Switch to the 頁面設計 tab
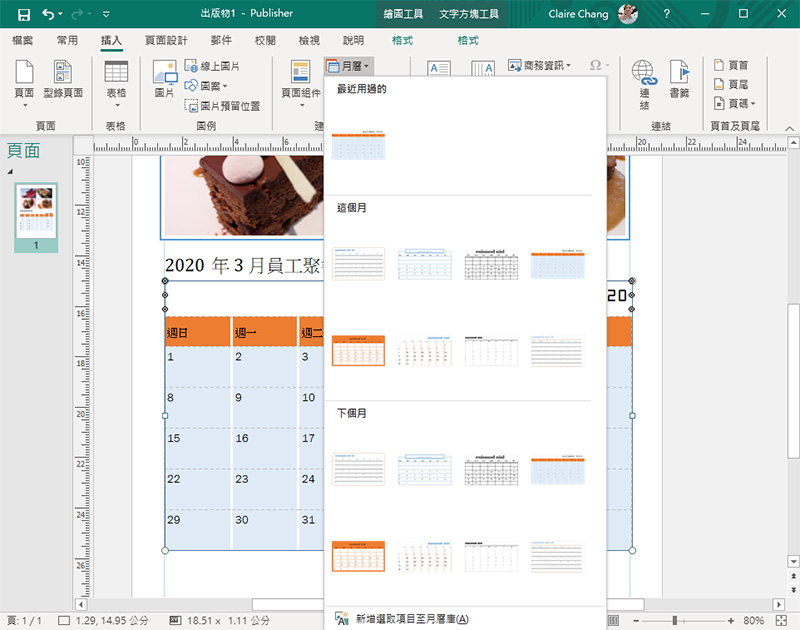The image size is (800, 630). [166, 40]
